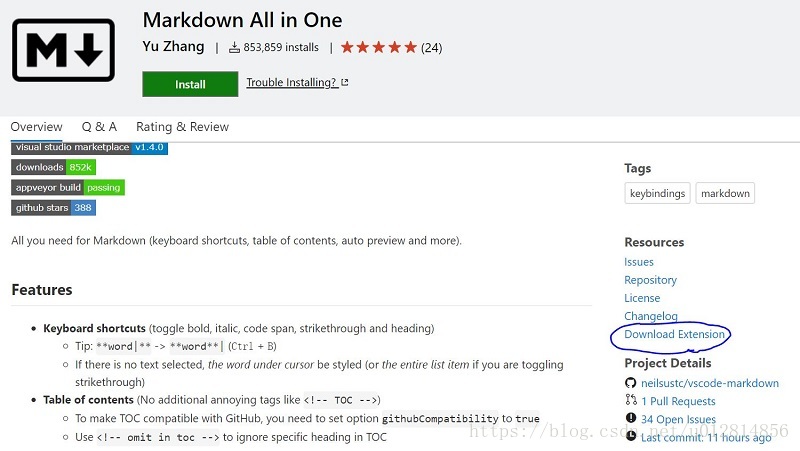Select the keybindings tag
This screenshot has width=800, height=451.
click(x=656, y=193)
